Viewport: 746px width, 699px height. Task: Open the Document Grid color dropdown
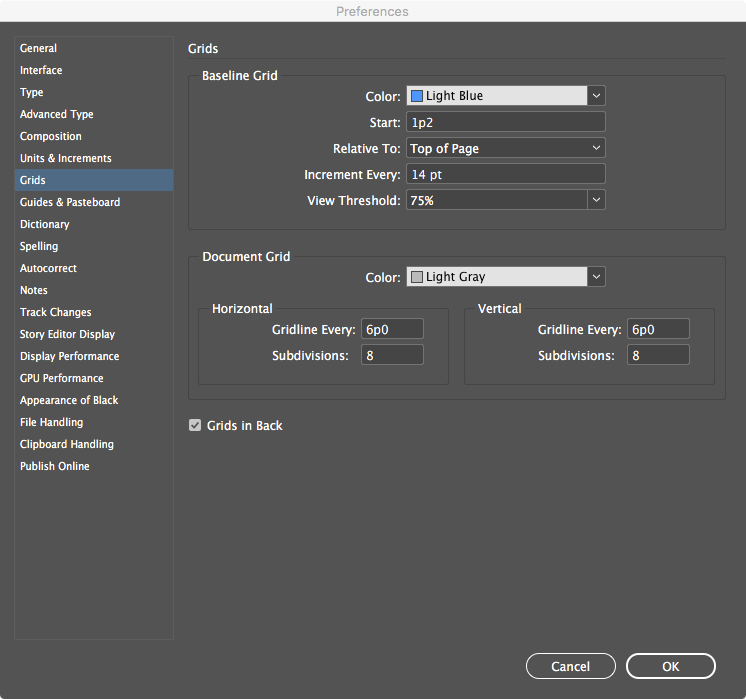pos(596,277)
